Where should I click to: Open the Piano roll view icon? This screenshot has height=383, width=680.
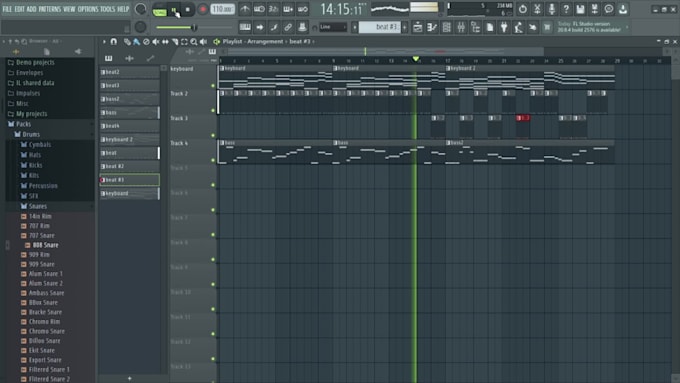coord(432,27)
